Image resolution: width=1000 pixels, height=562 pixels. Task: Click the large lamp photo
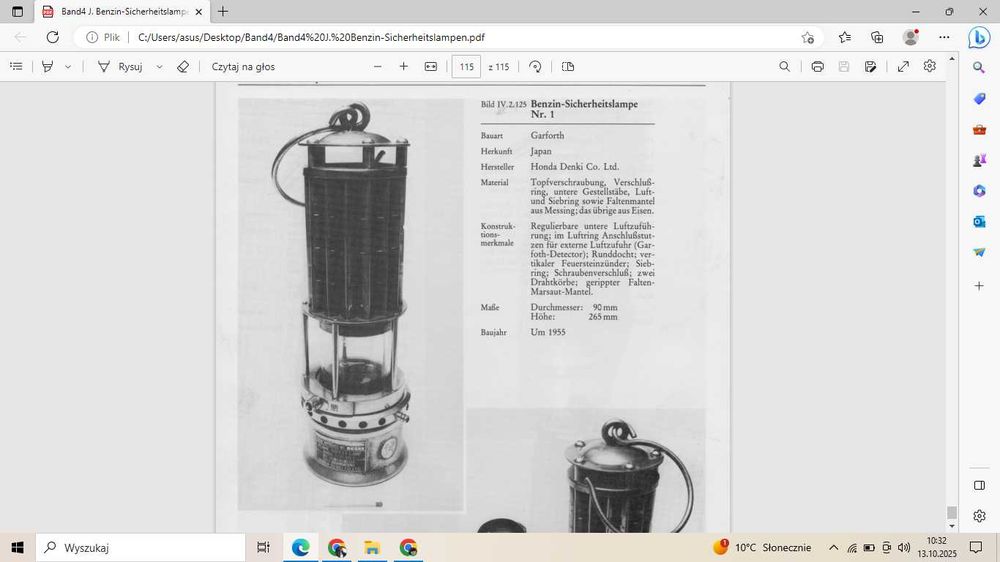point(351,304)
